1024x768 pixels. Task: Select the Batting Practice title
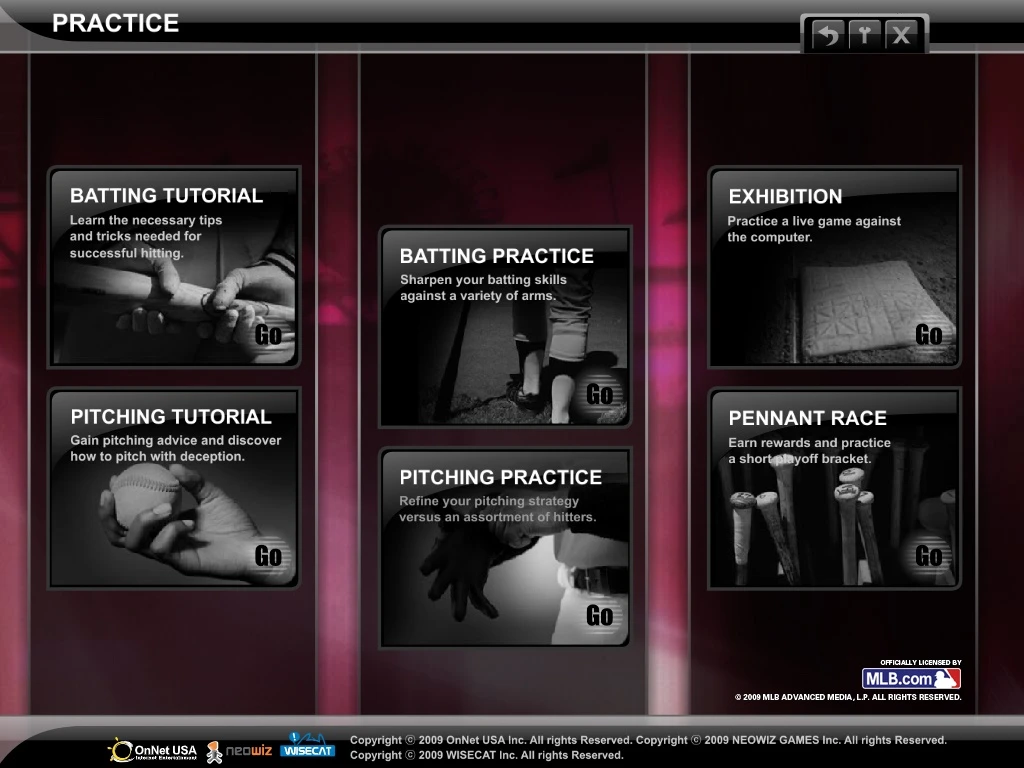(497, 255)
